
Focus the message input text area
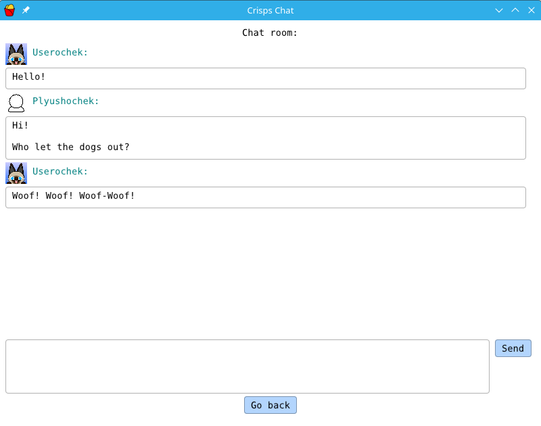pos(247,366)
